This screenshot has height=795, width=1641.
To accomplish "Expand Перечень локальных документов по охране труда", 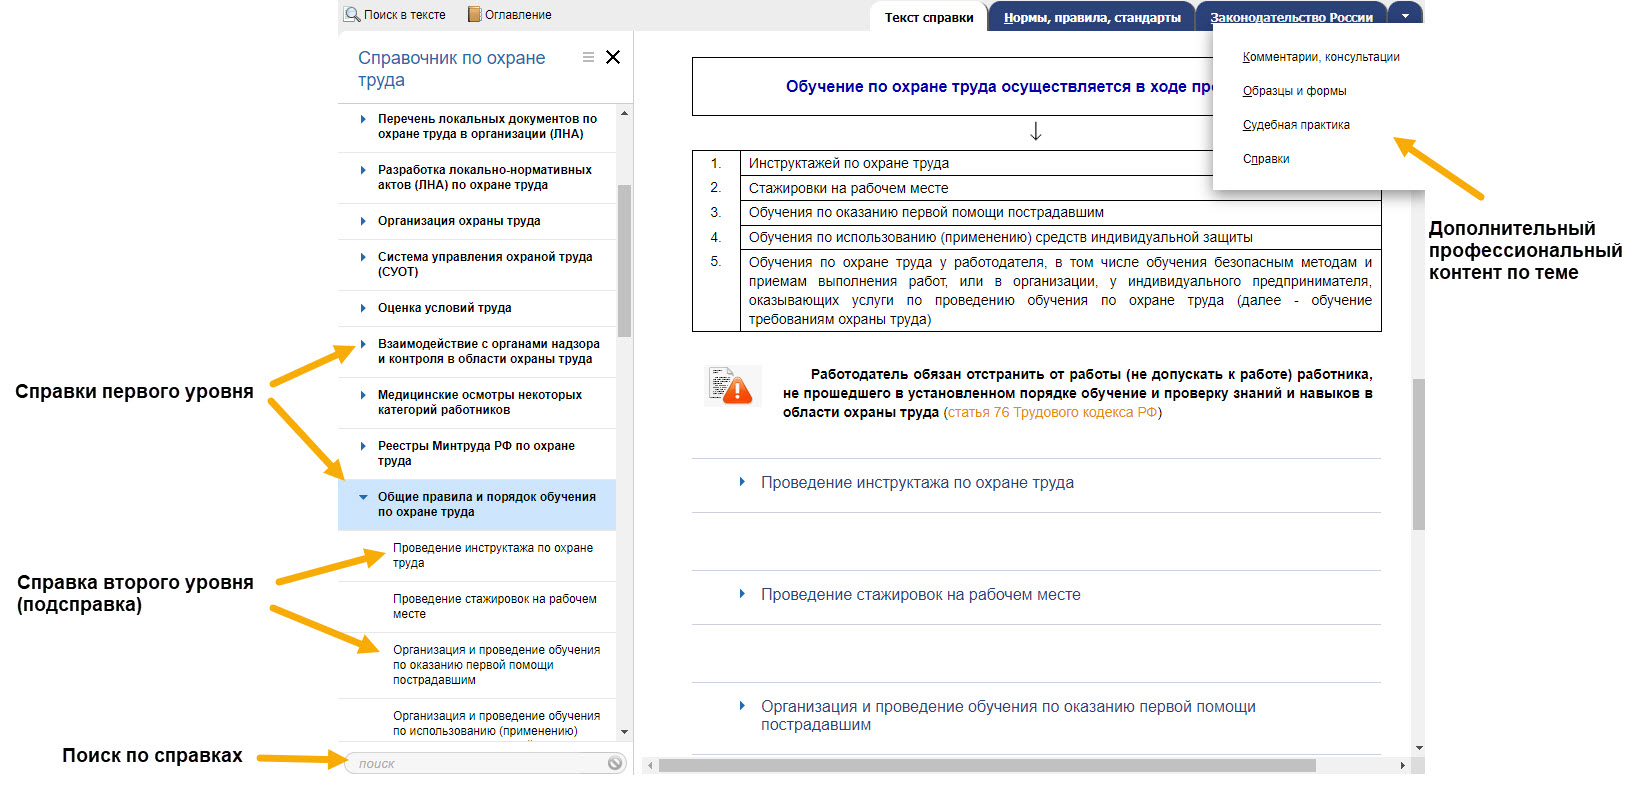I will [363, 119].
